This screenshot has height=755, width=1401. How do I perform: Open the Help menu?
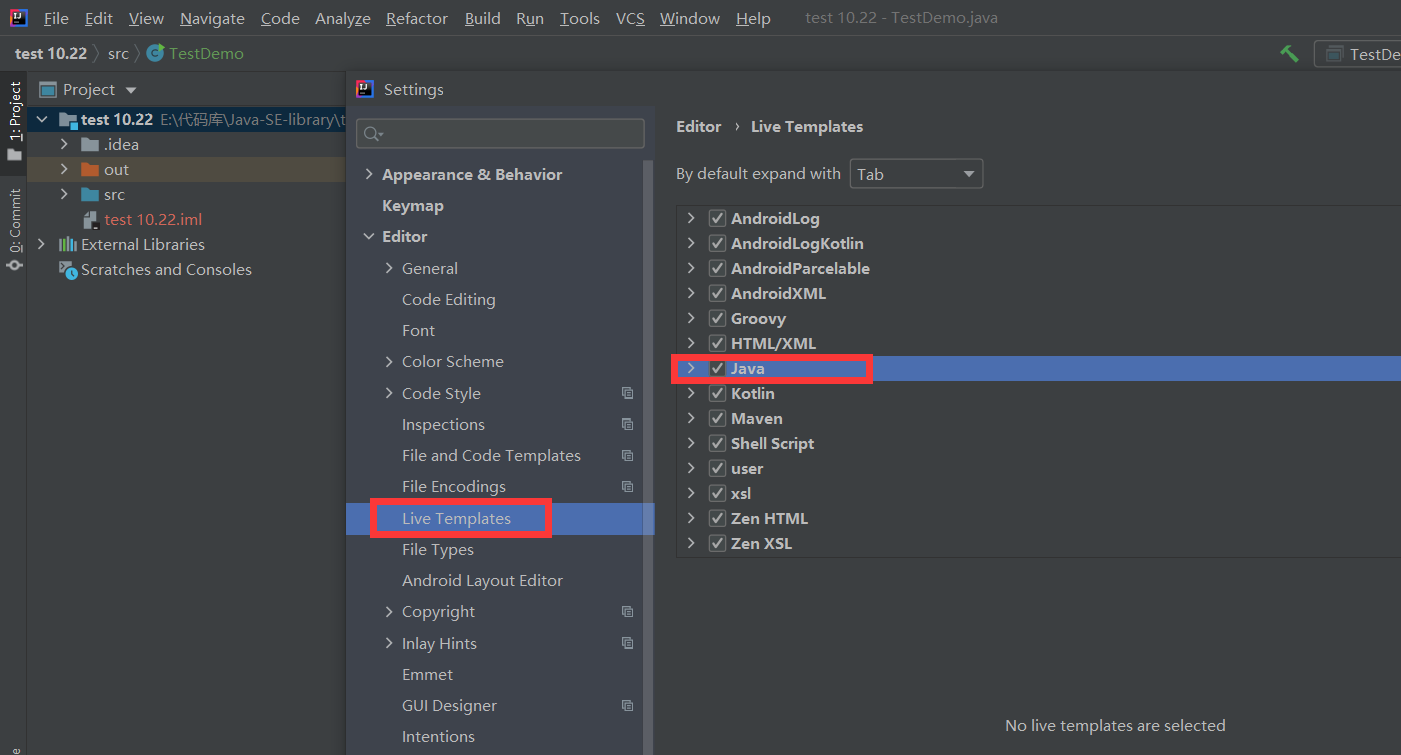pyautogui.click(x=753, y=18)
